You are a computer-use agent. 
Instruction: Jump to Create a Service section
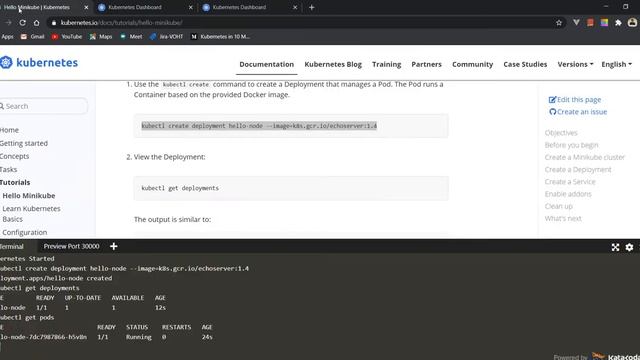(570, 182)
